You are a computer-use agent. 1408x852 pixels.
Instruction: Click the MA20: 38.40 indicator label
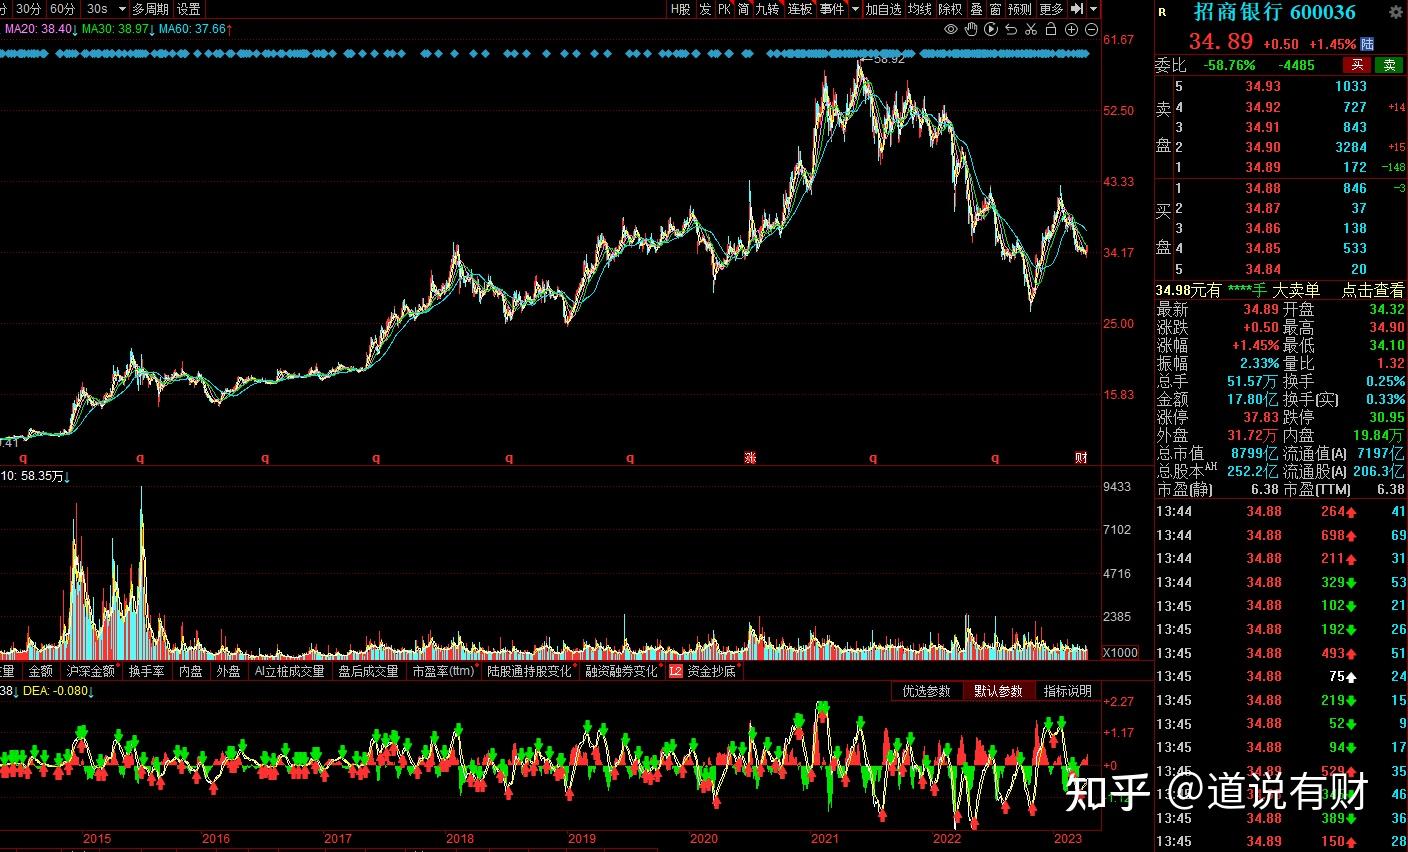38,29
